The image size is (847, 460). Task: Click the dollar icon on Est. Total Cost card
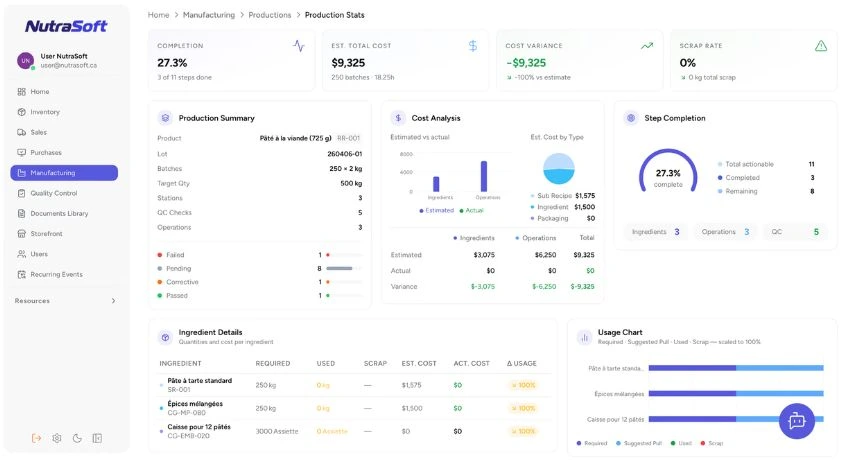click(x=473, y=46)
